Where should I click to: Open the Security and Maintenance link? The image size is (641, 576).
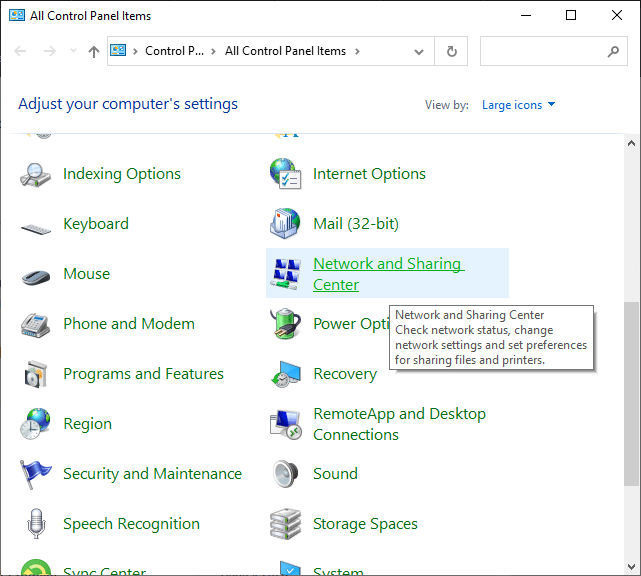click(152, 474)
